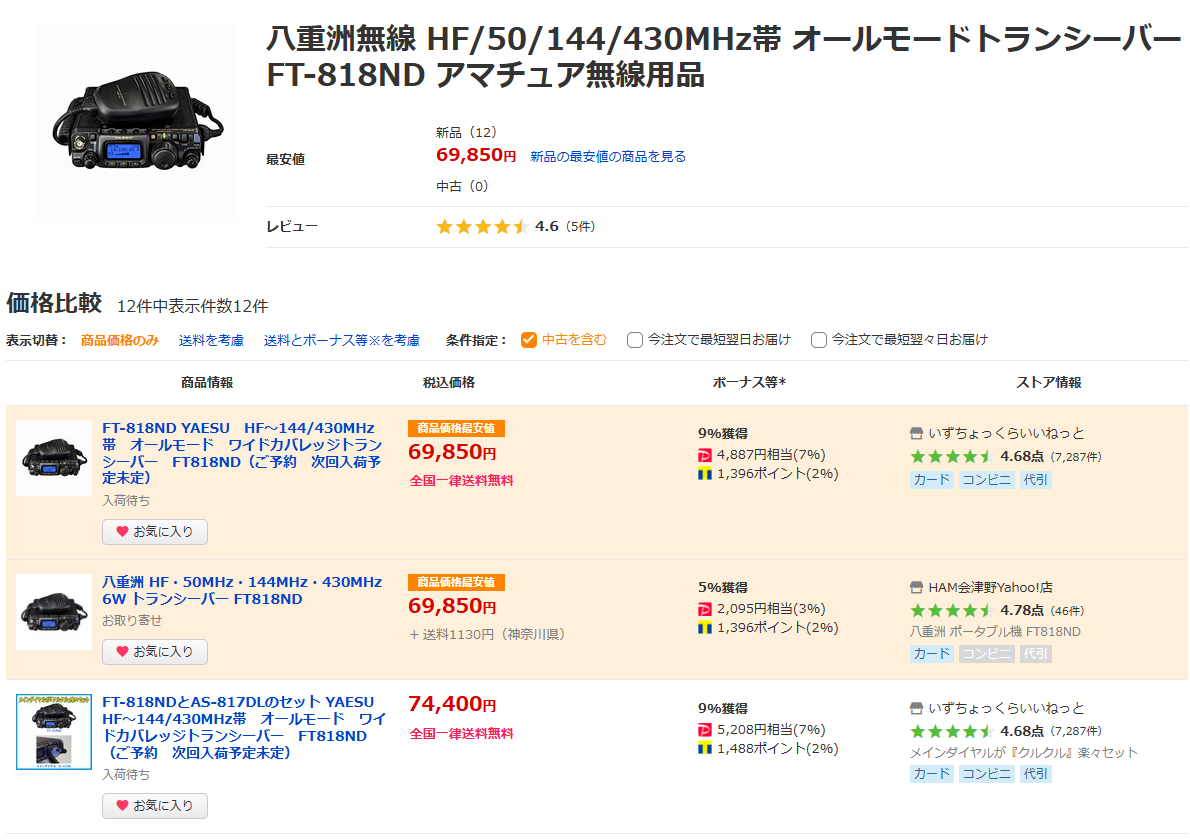Open FT-818NDとAS-817DLのセット listing
The height and width of the screenshot is (840, 1190).
point(244,727)
